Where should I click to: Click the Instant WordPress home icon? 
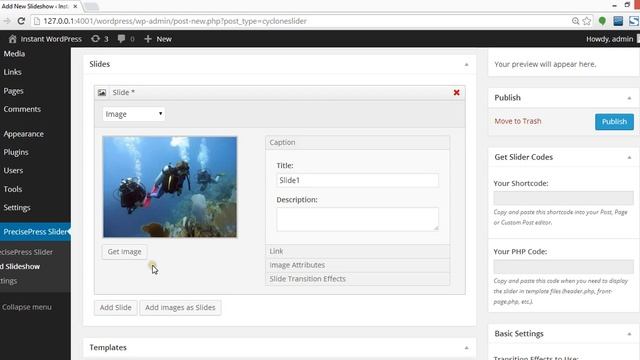pyautogui.click(x=13, y=39)
